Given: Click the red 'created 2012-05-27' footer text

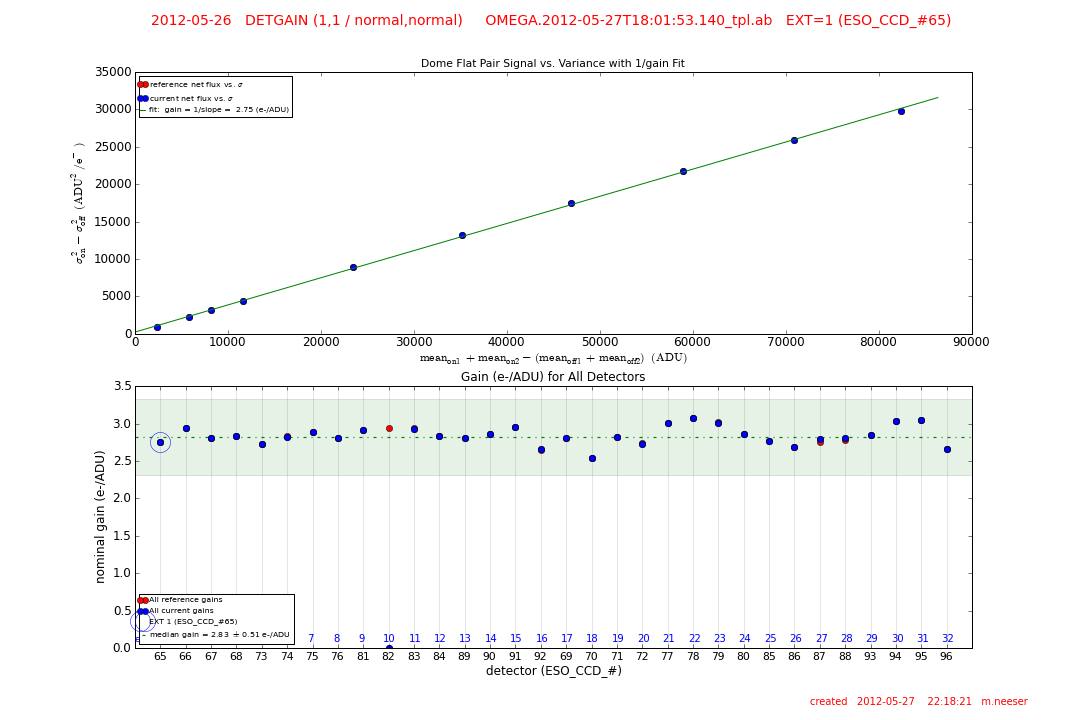Looking at the screenshot, I should pos(918,702).
